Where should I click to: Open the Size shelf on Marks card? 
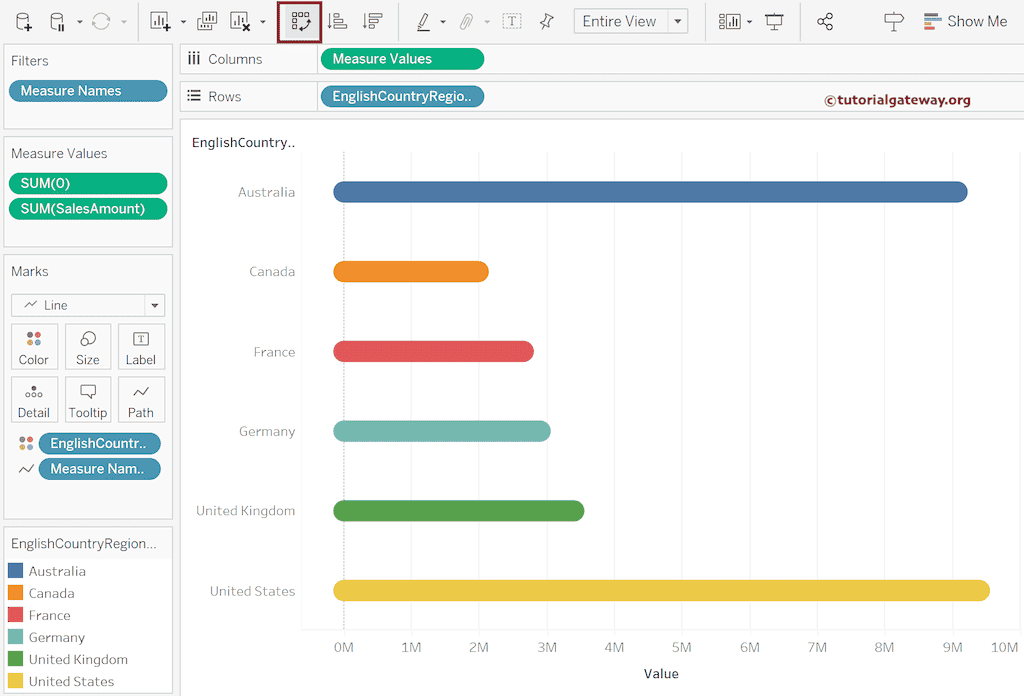(88, 347)
